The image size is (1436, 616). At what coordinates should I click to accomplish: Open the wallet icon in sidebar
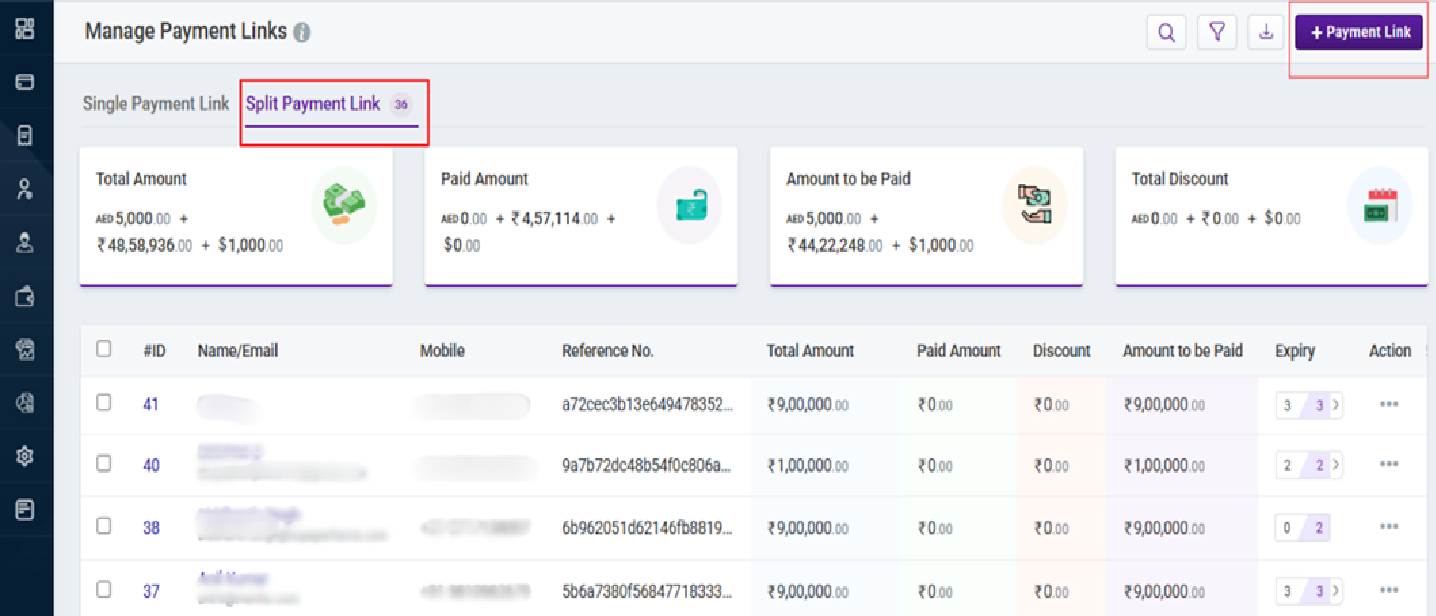[x=25, y=295]
